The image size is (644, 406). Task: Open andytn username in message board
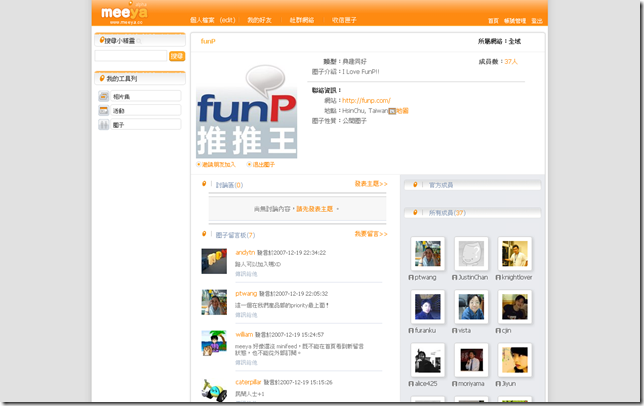(245, 252)
